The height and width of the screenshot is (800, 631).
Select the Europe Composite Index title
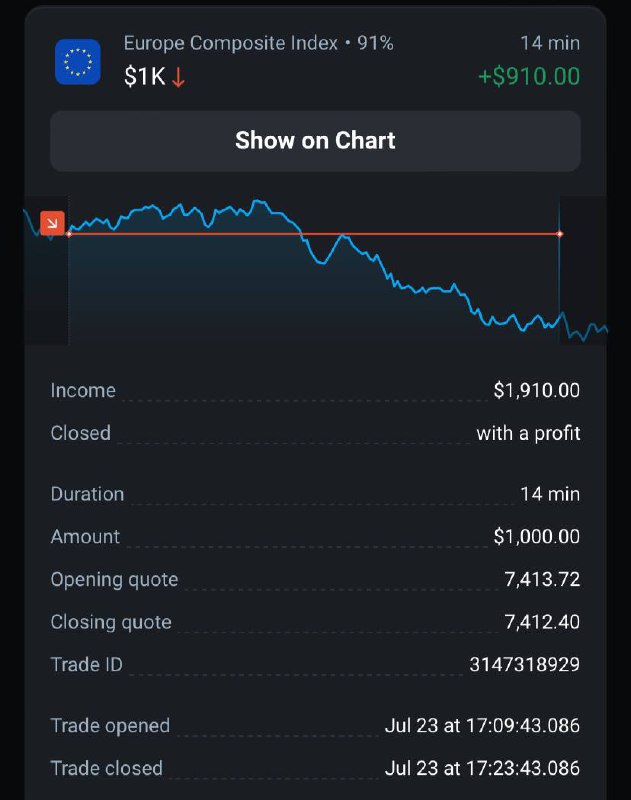pos(231,43)
